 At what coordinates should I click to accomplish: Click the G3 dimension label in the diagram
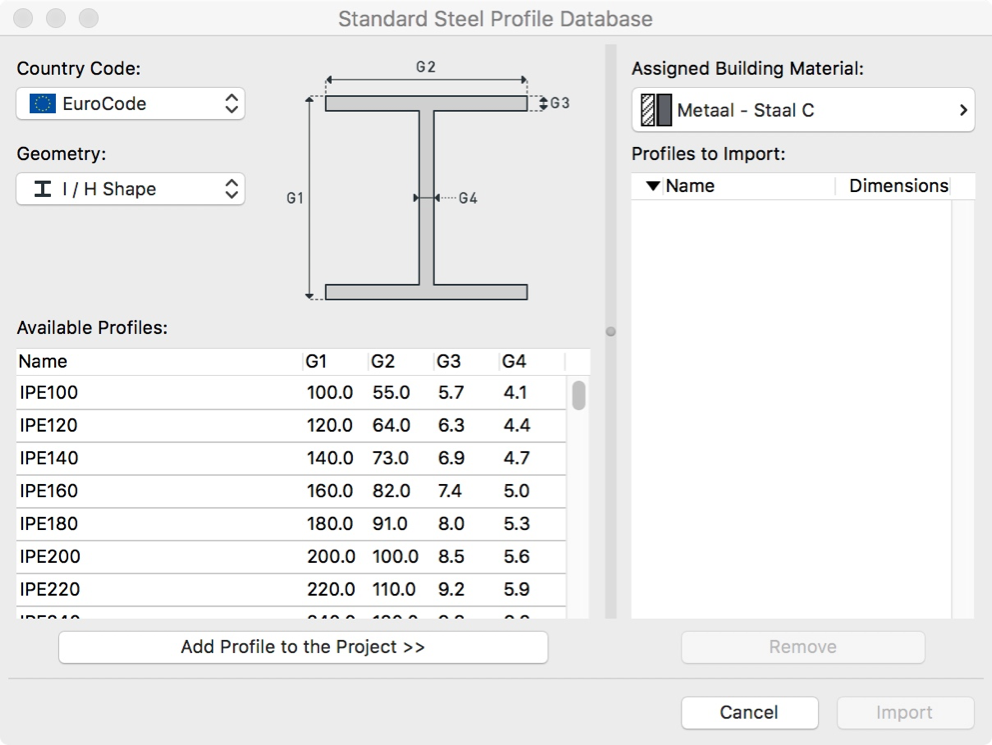pyautogui.click(x=560, y=103)
